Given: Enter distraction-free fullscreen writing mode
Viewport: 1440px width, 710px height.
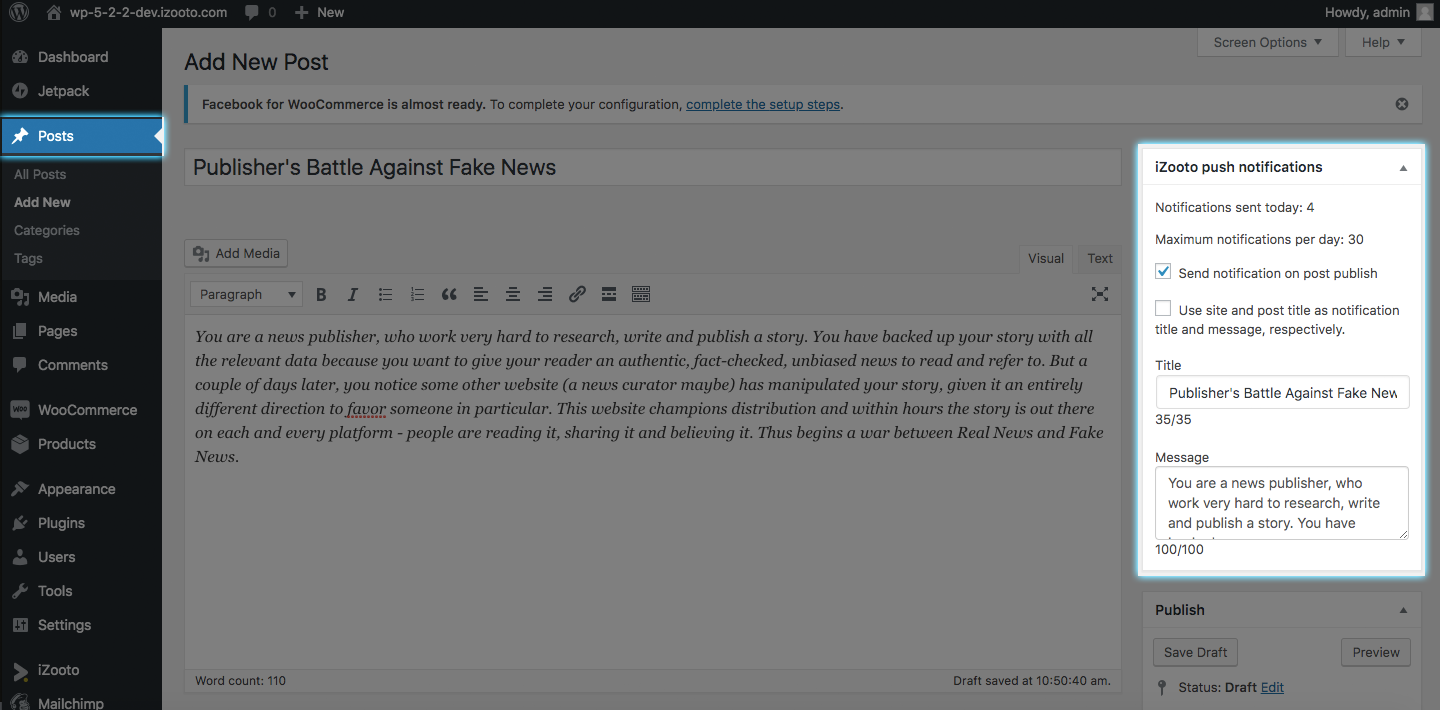Looking at the screenshot, I should click(x=1100, y=294).
